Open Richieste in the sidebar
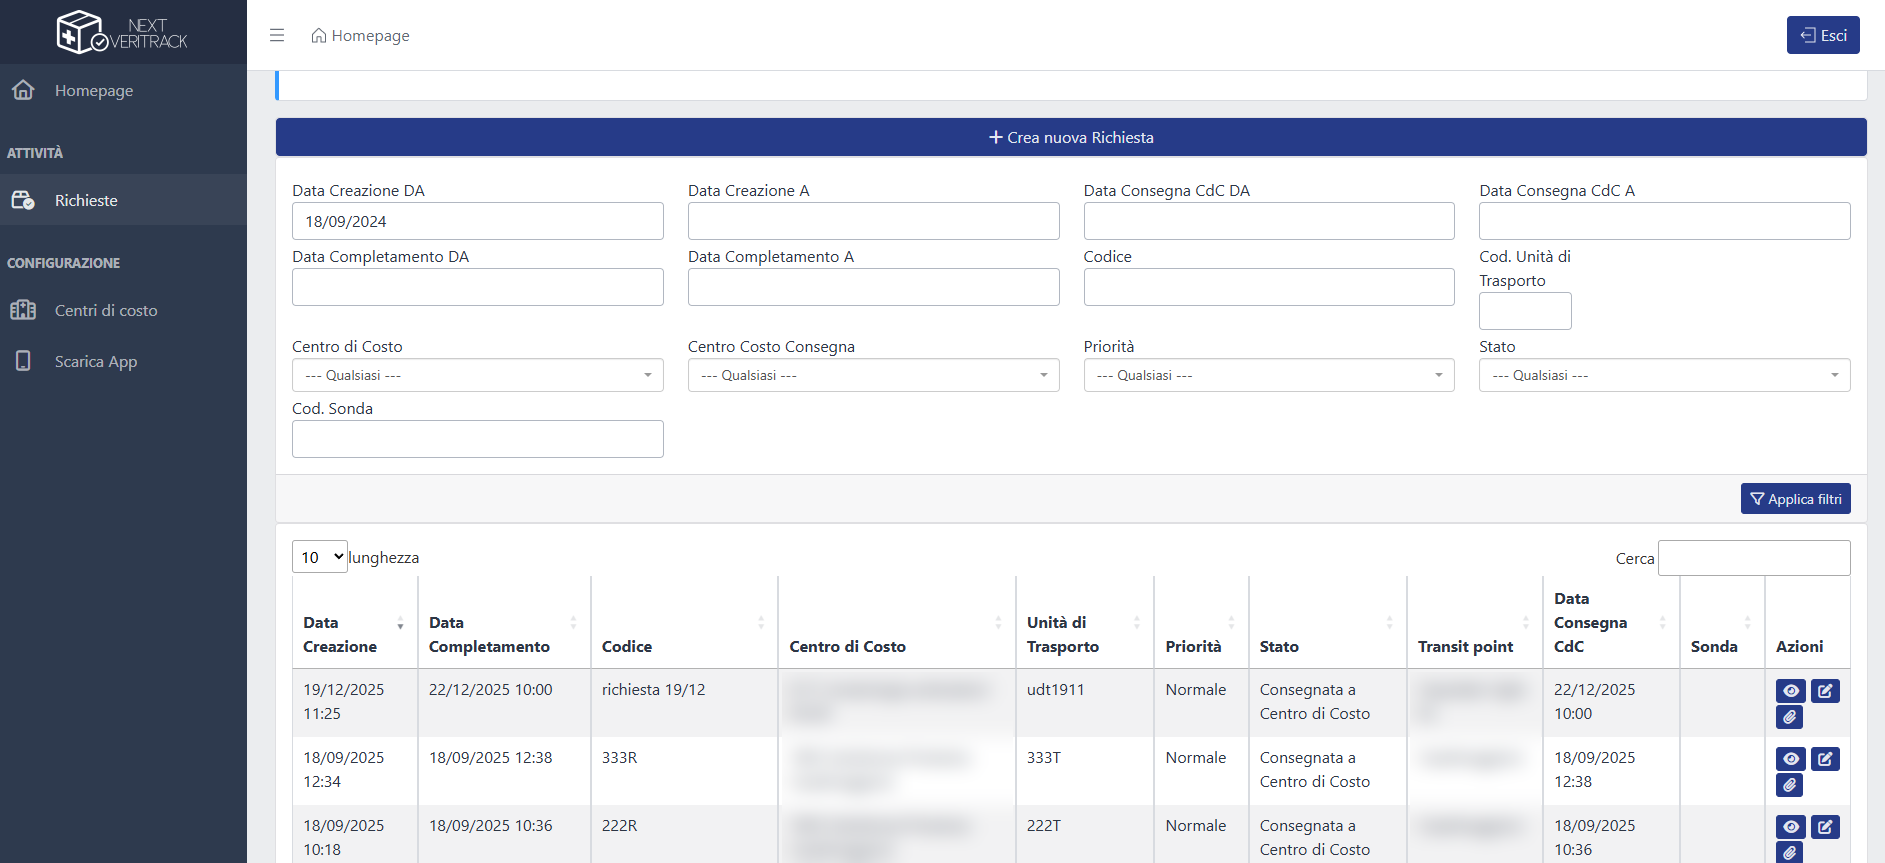1885x863 pixels. [123, 200]
